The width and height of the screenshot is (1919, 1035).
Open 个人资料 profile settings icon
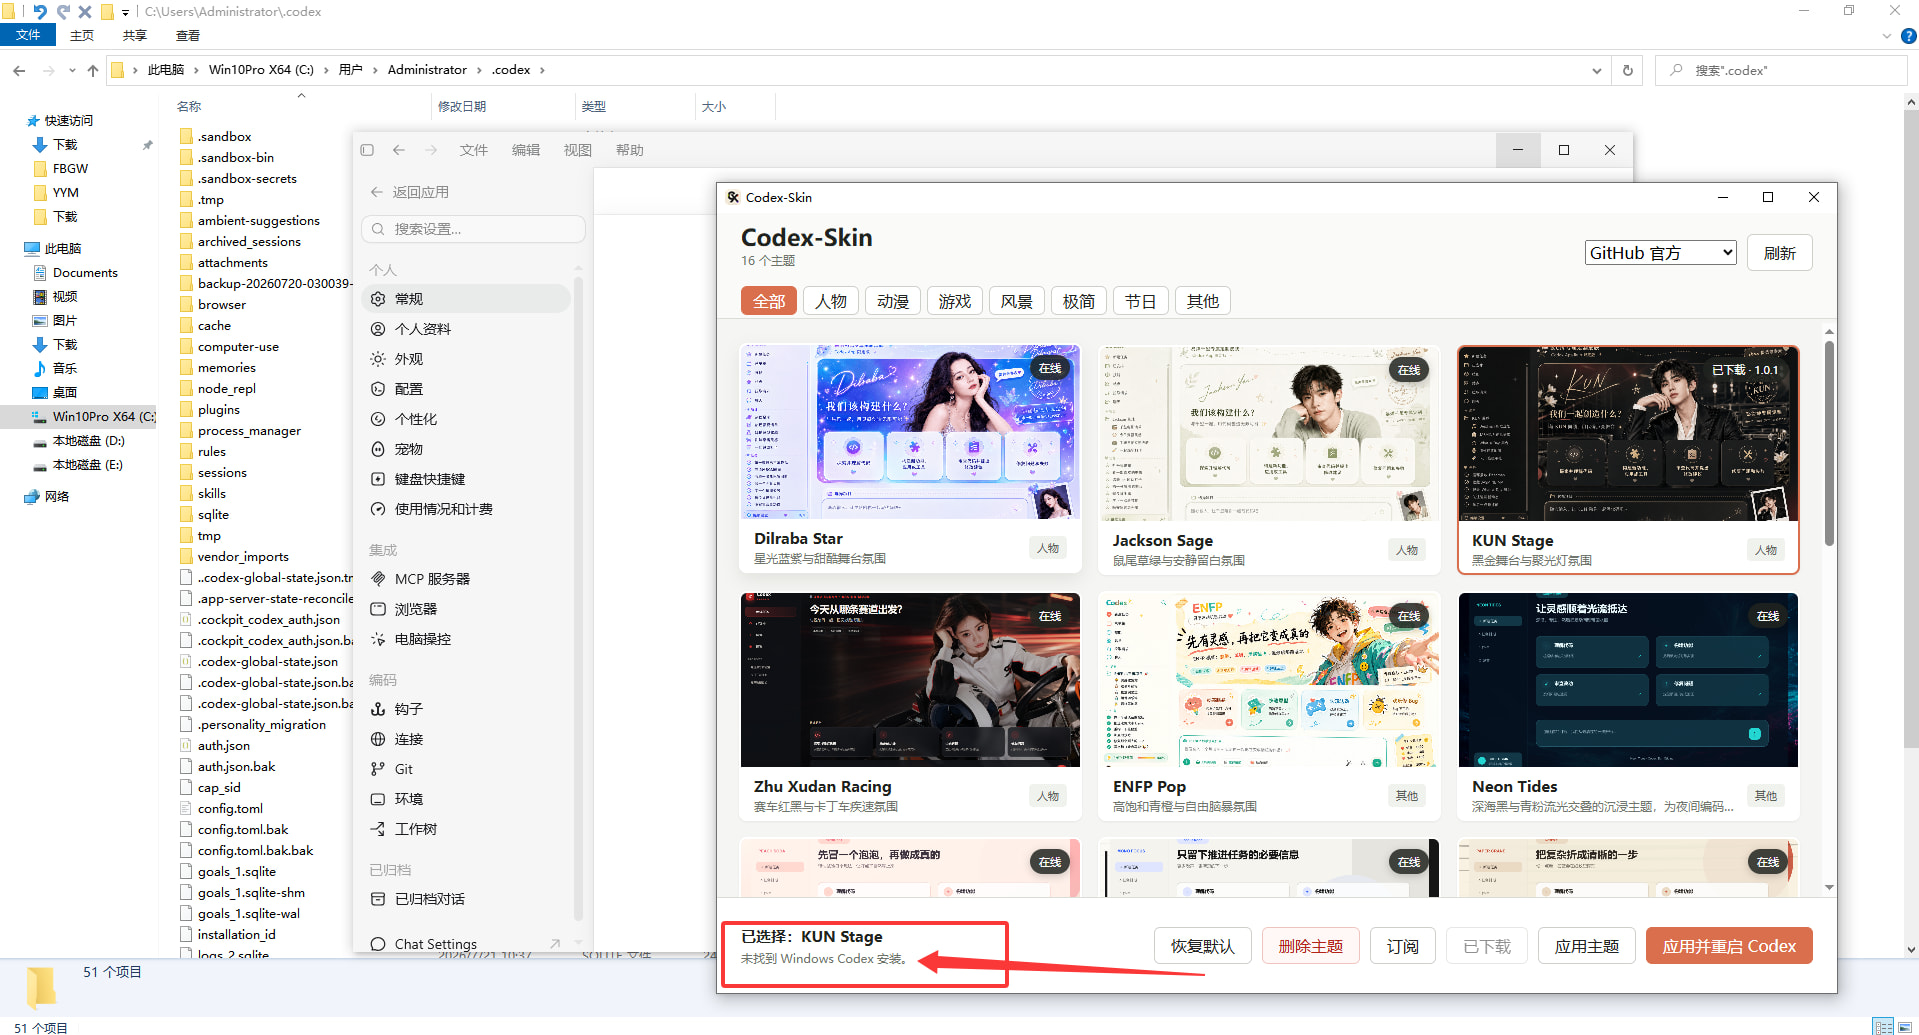[x=378, y=329]
